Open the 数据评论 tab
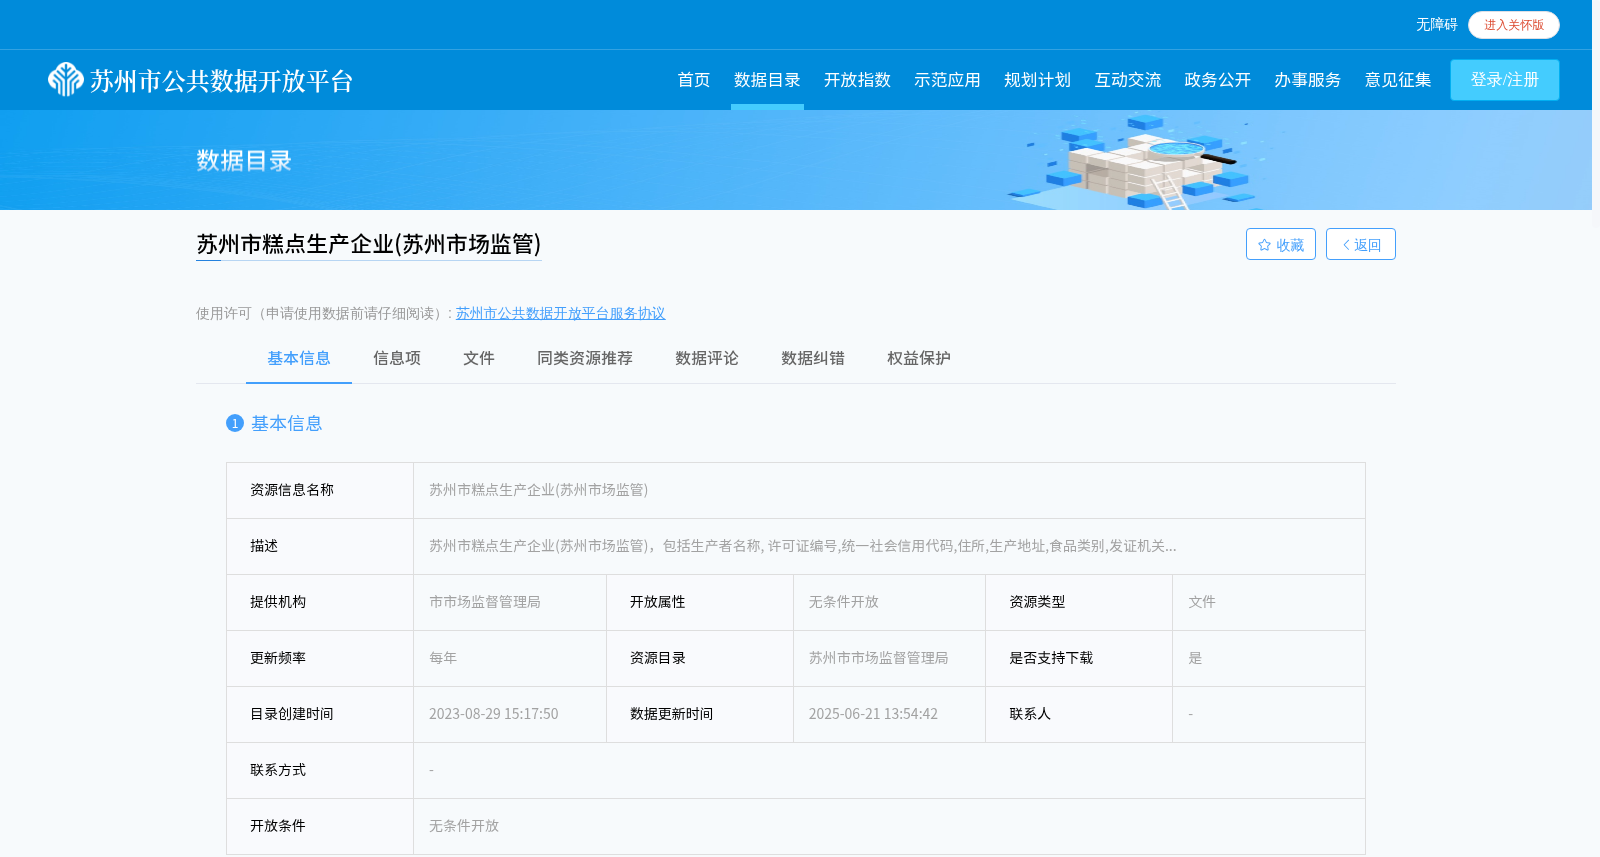This screenshot has width=1600, height=857. (707, 358)
